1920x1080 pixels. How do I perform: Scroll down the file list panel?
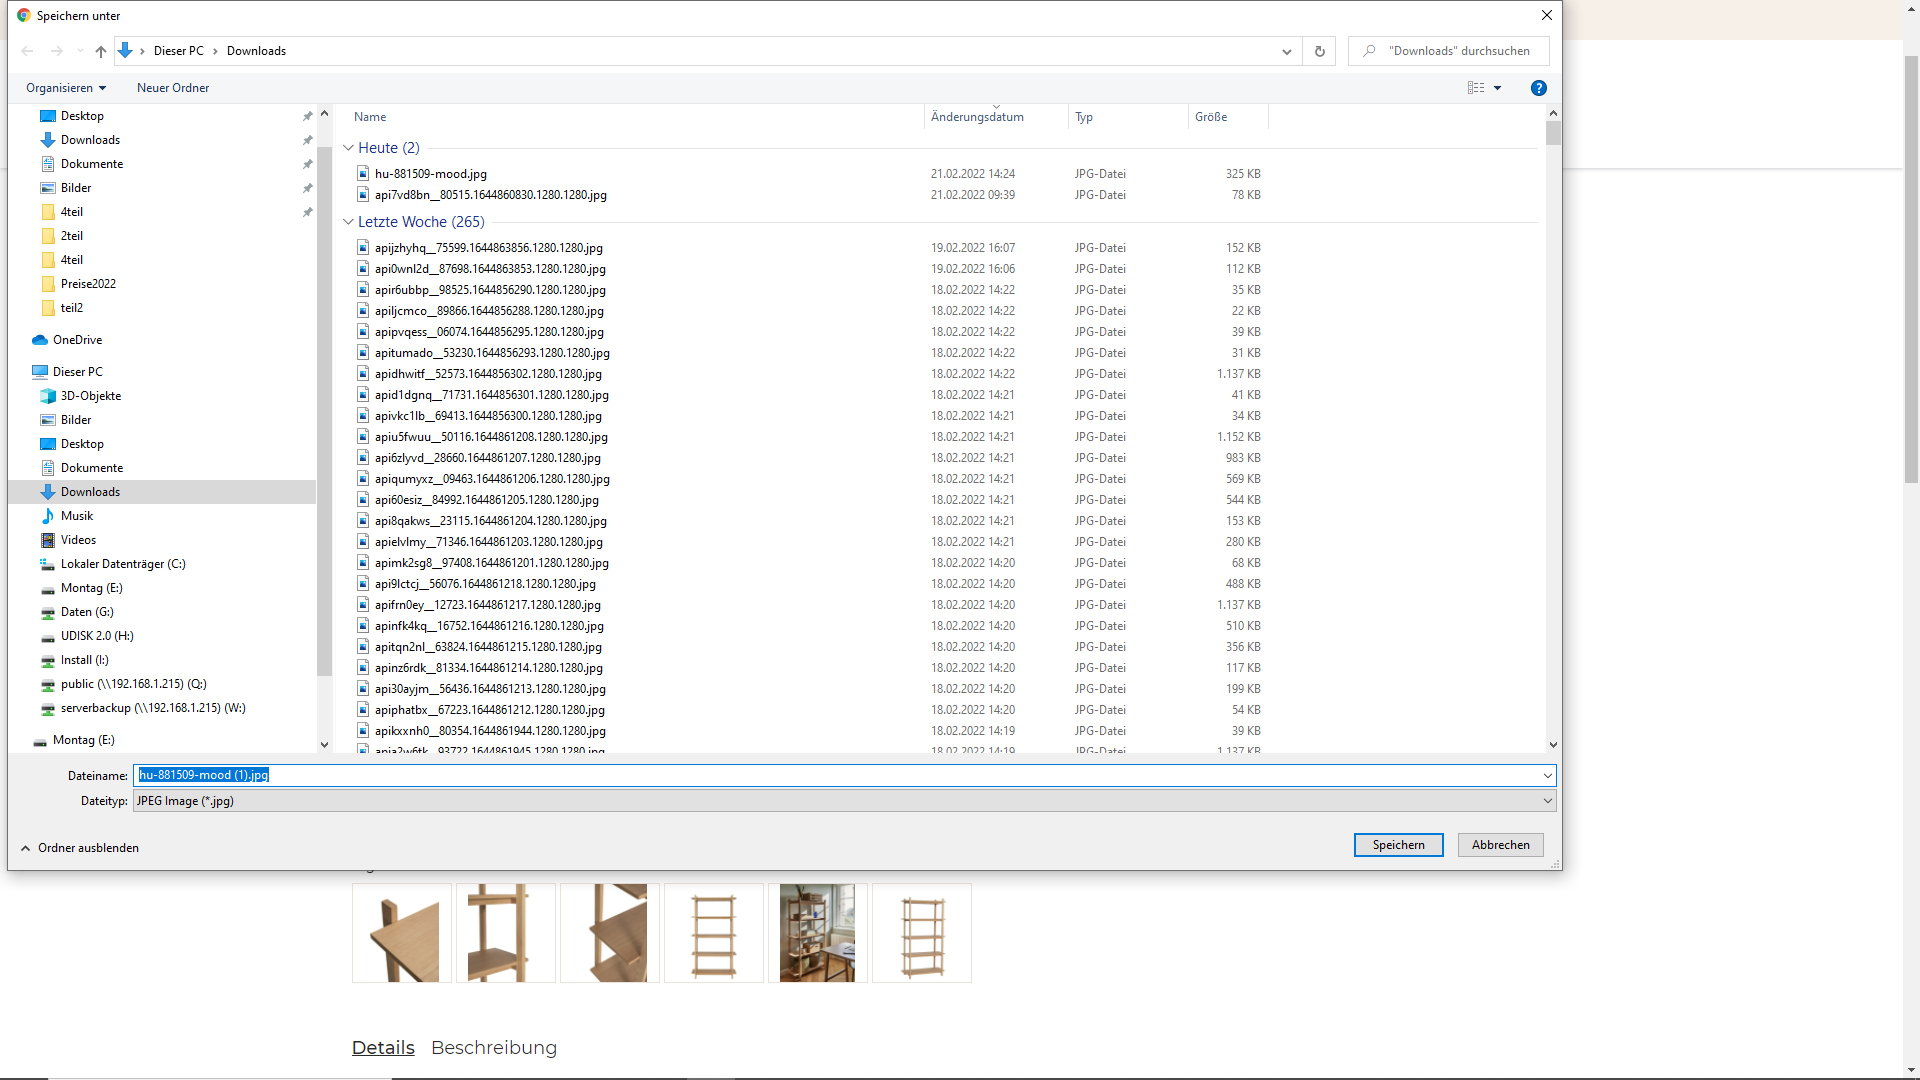(1553, 744)
